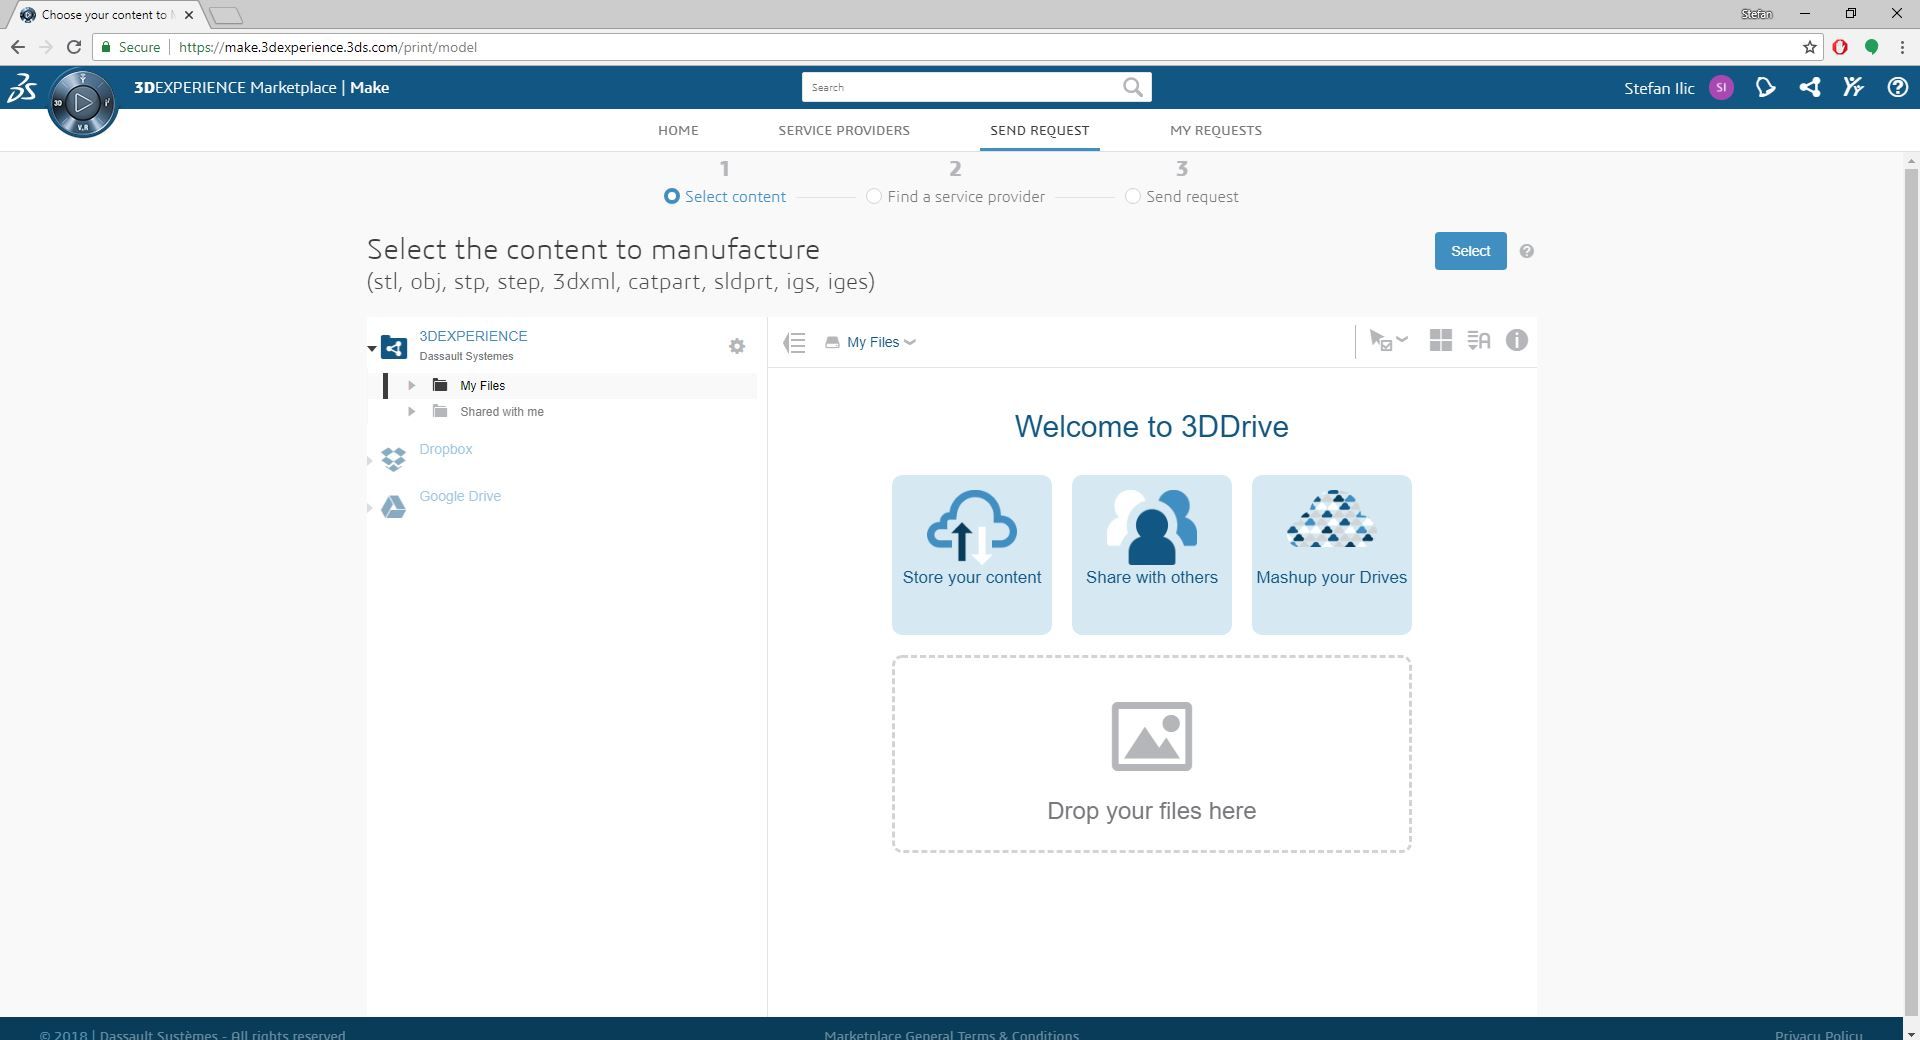Open the My Files breadcrumb dropdown
This screenshot has width=1920, height=1040.
(910, 342)
